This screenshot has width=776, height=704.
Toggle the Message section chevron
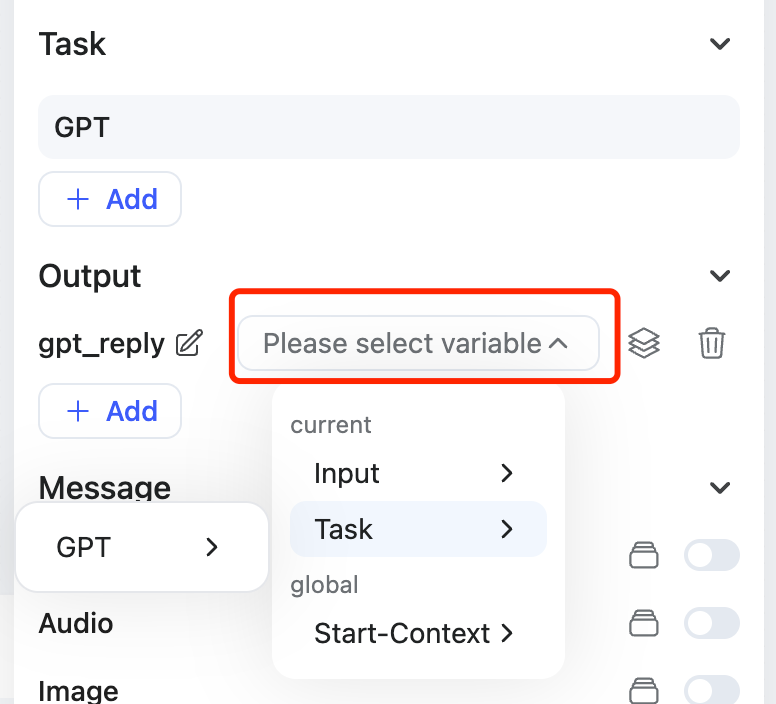(x=719, y=488)
